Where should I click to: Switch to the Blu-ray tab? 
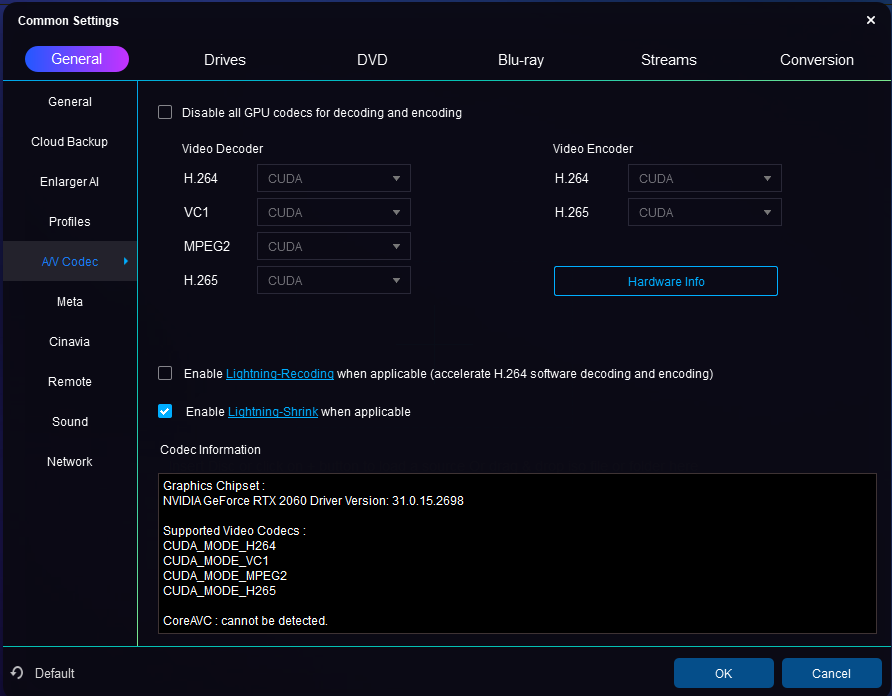pyautogui.click(x=521, y=60)
